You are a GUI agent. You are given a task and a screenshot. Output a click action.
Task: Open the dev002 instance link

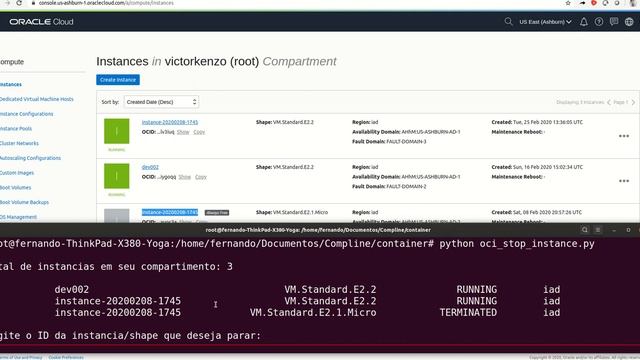click(150, 167)
